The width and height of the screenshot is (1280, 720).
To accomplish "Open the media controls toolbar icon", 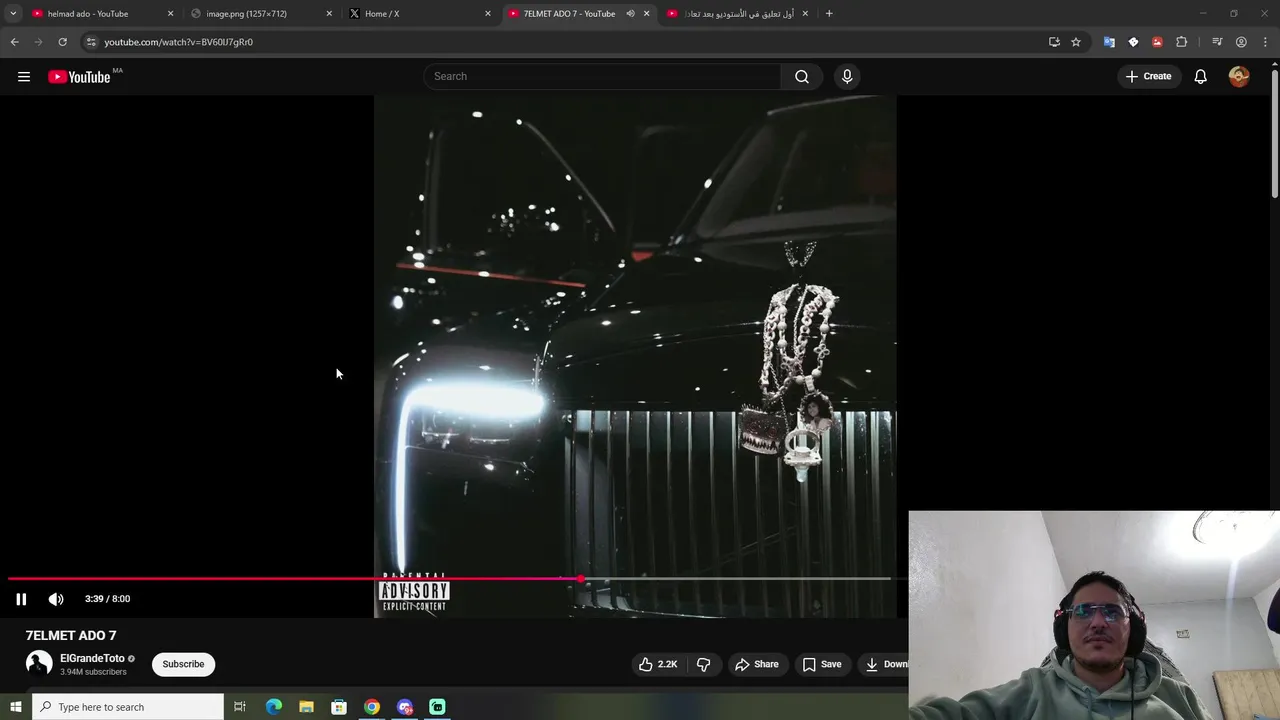I will point(1217,42).
